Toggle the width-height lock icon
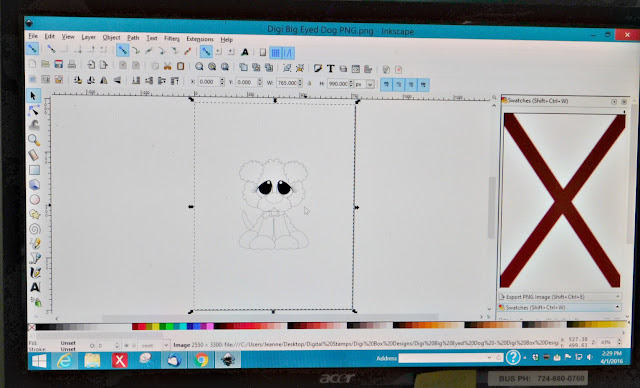Image resolution: width=640 pixels, height=388 pixels. 309,83
